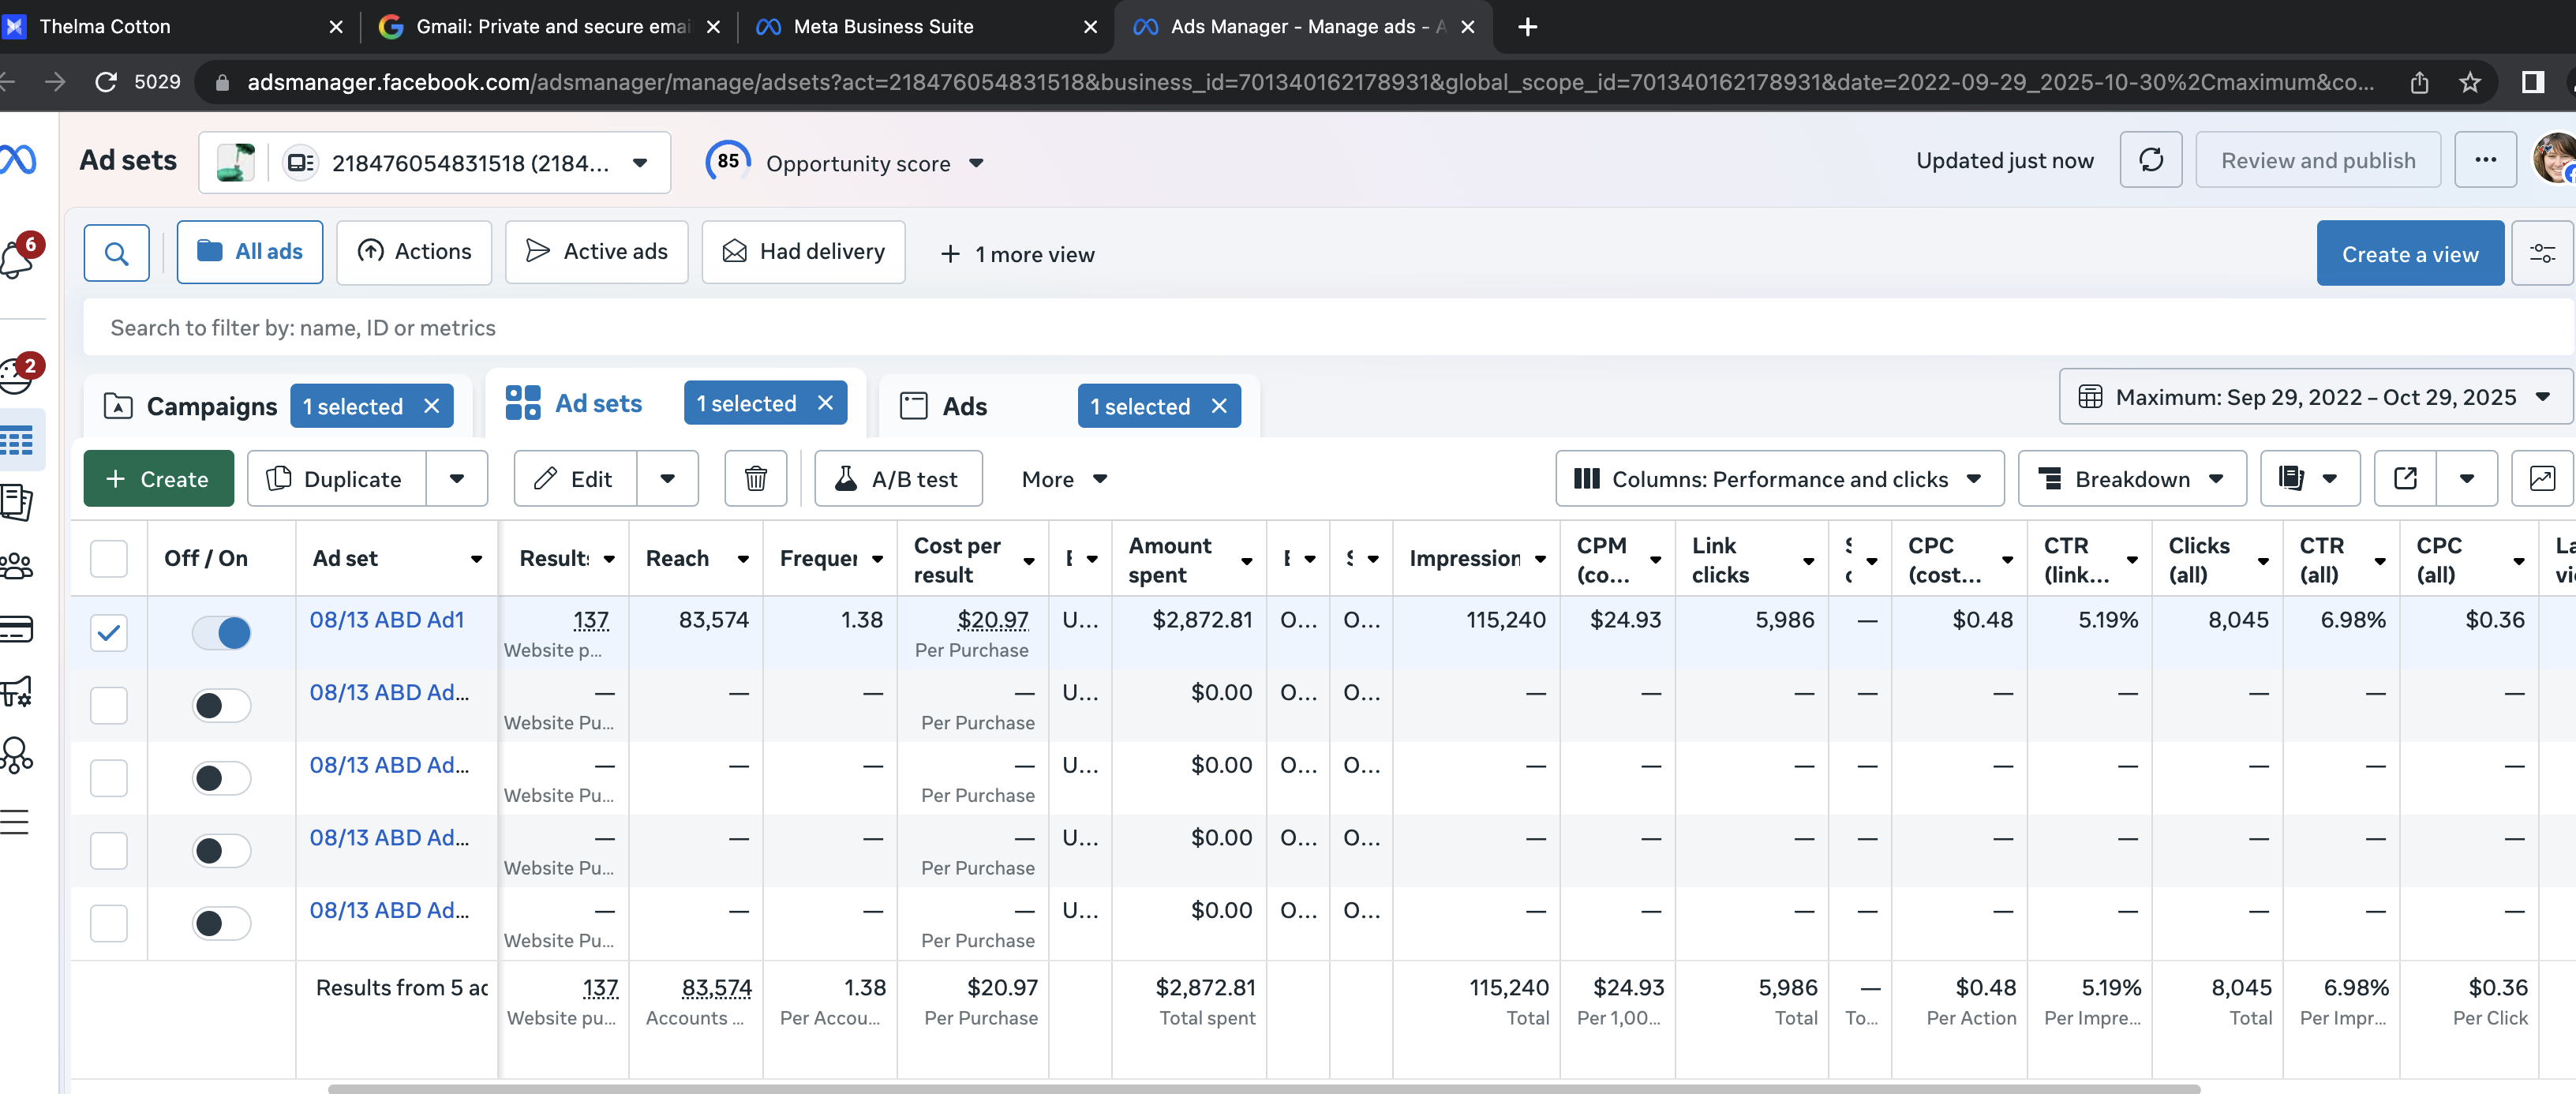Open the view filter settings sliders icon
Screen dimensions: 2576x1094
tap(2541, 254)
